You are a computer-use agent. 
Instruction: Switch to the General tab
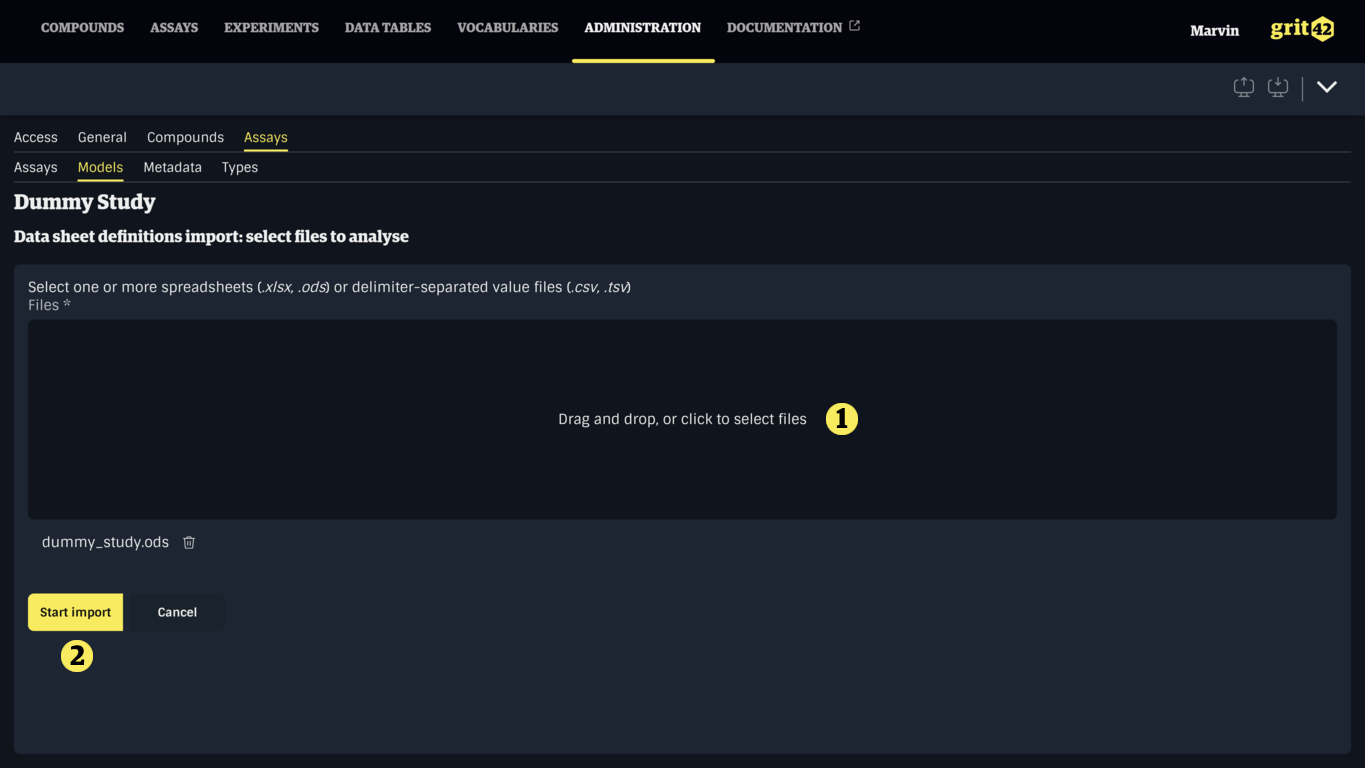click(x=102, y=137)
